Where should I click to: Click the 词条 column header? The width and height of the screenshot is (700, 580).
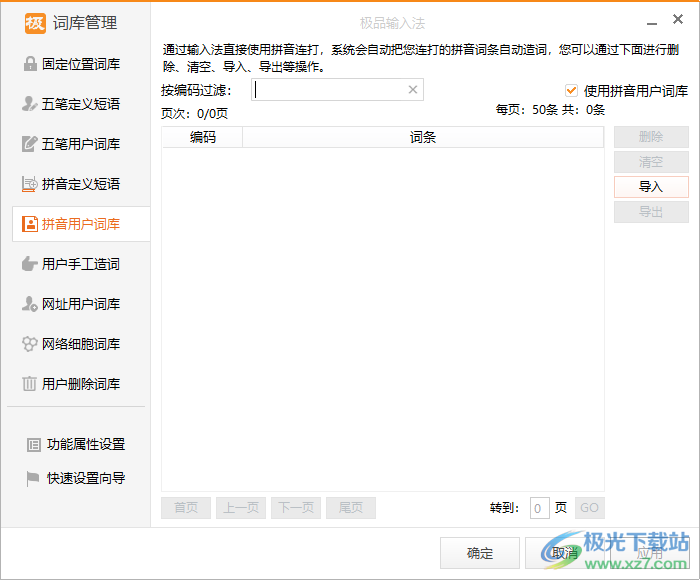click(x=423, y=137)
